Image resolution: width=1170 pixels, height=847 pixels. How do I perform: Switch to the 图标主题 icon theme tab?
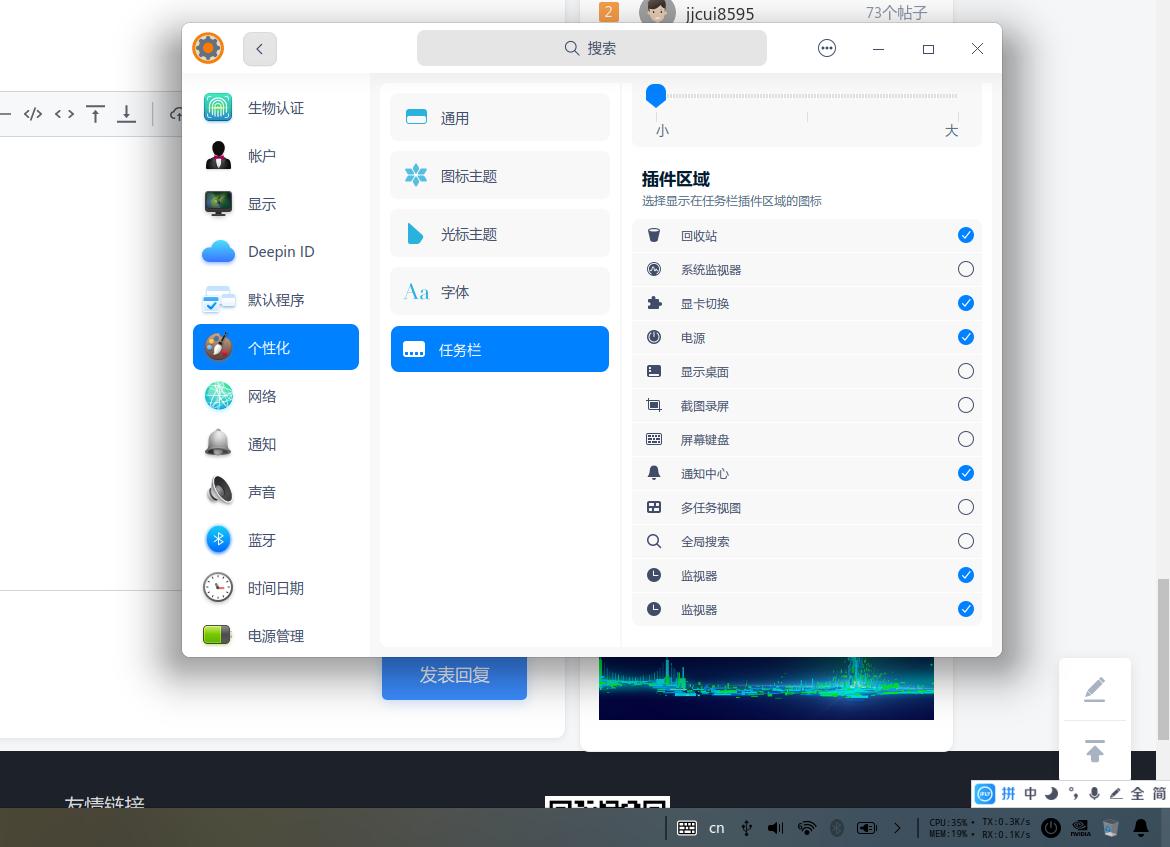point(499,175)
